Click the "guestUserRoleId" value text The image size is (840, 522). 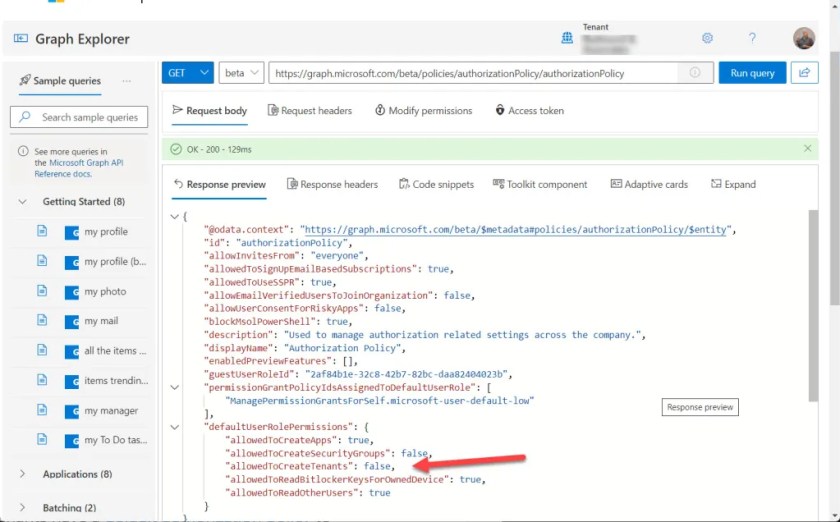tap(406, 374)
